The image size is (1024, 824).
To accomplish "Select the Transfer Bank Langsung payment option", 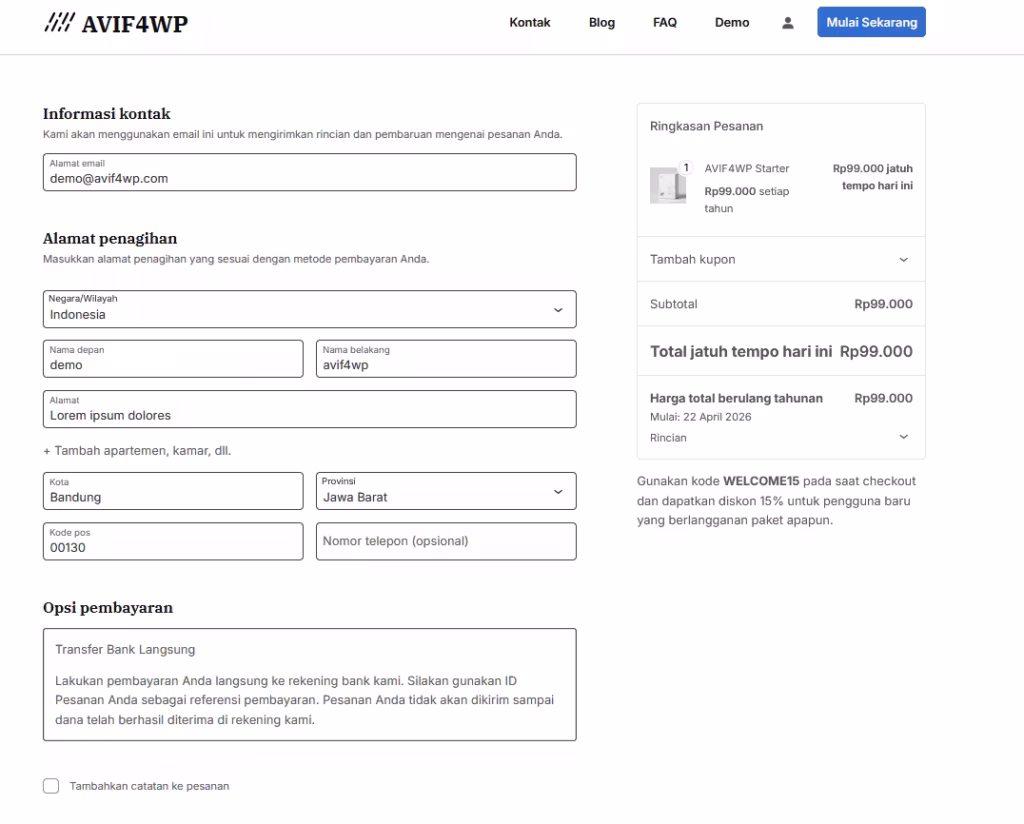I will pyautogui.click(x=125, y=650).
